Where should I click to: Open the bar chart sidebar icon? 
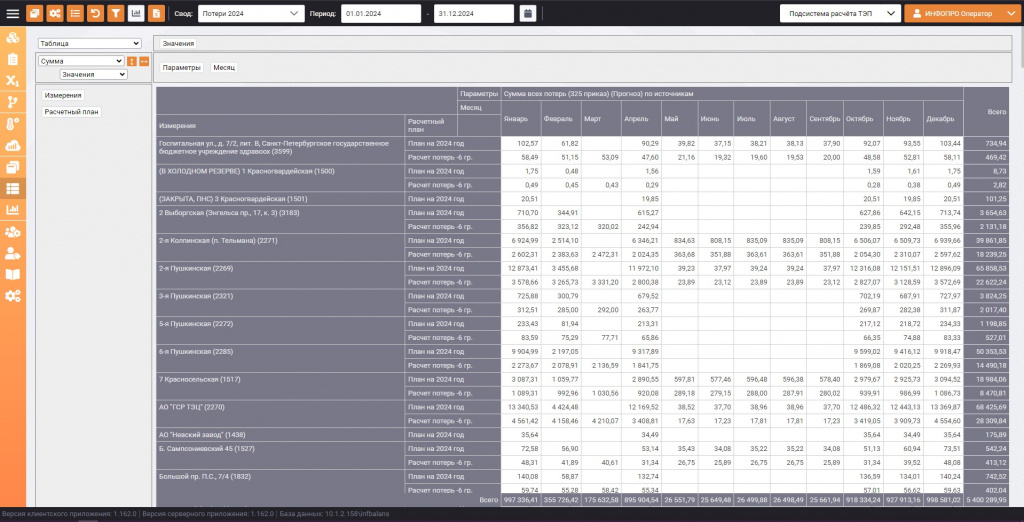point(12,210)
